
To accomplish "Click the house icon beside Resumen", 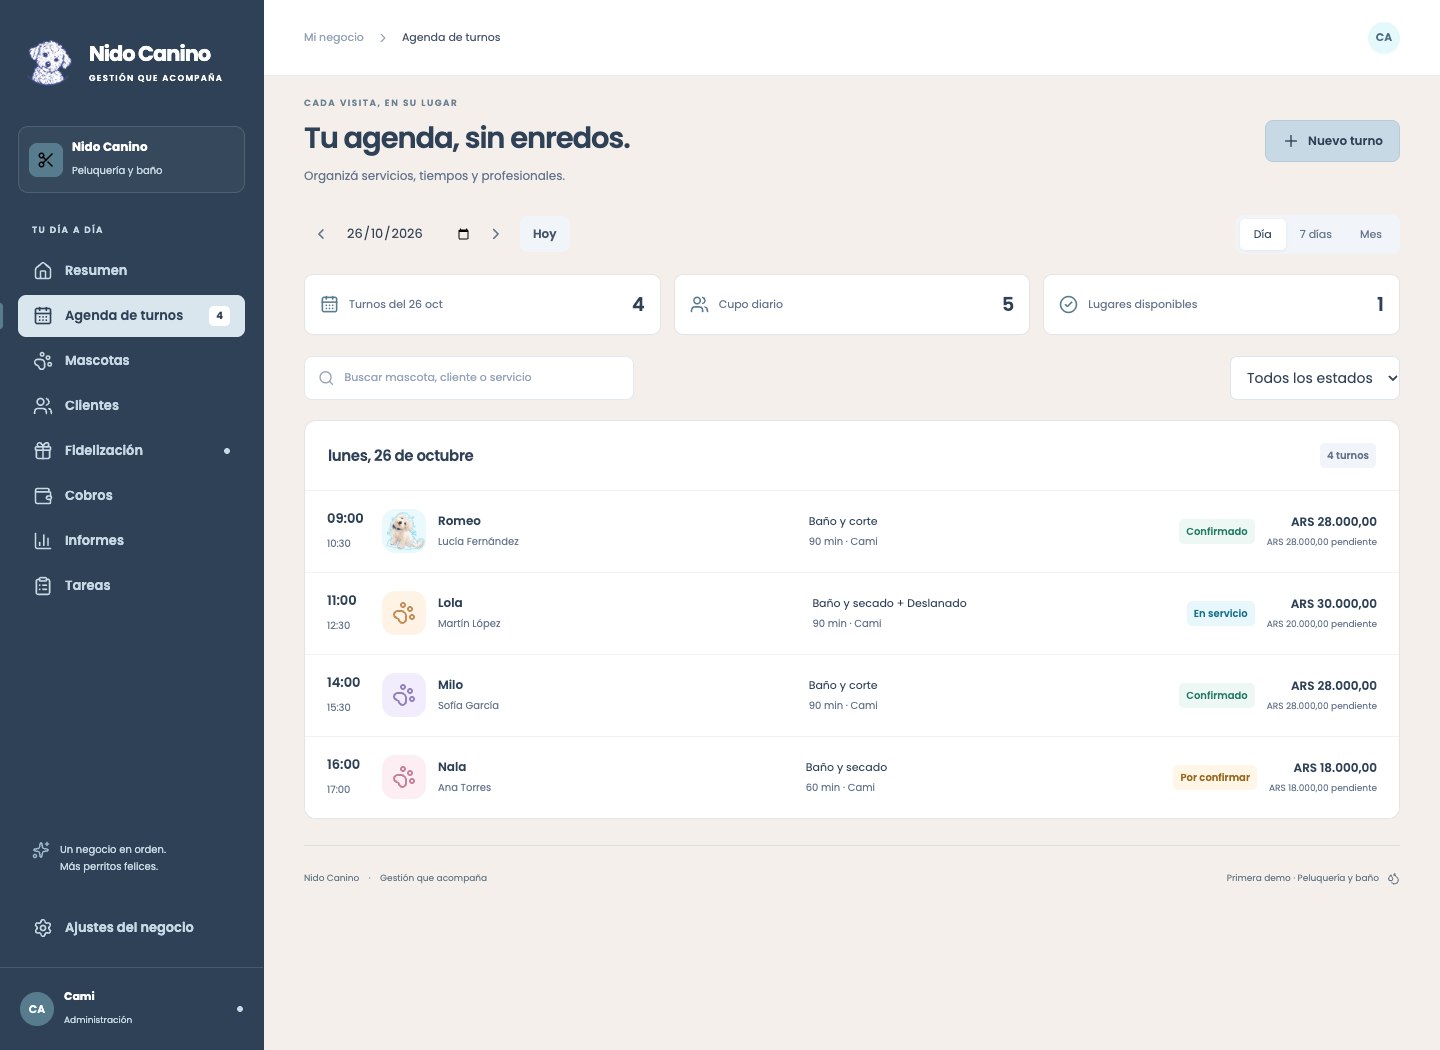I will (x=43, y=270).
